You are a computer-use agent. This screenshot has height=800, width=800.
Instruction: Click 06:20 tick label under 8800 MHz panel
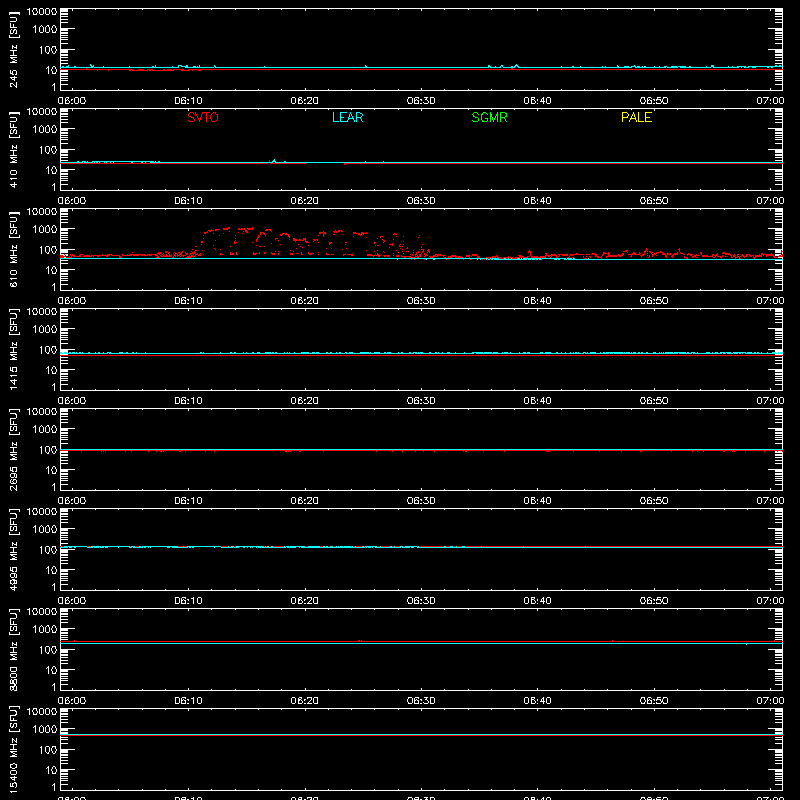(x=305, y=701)
